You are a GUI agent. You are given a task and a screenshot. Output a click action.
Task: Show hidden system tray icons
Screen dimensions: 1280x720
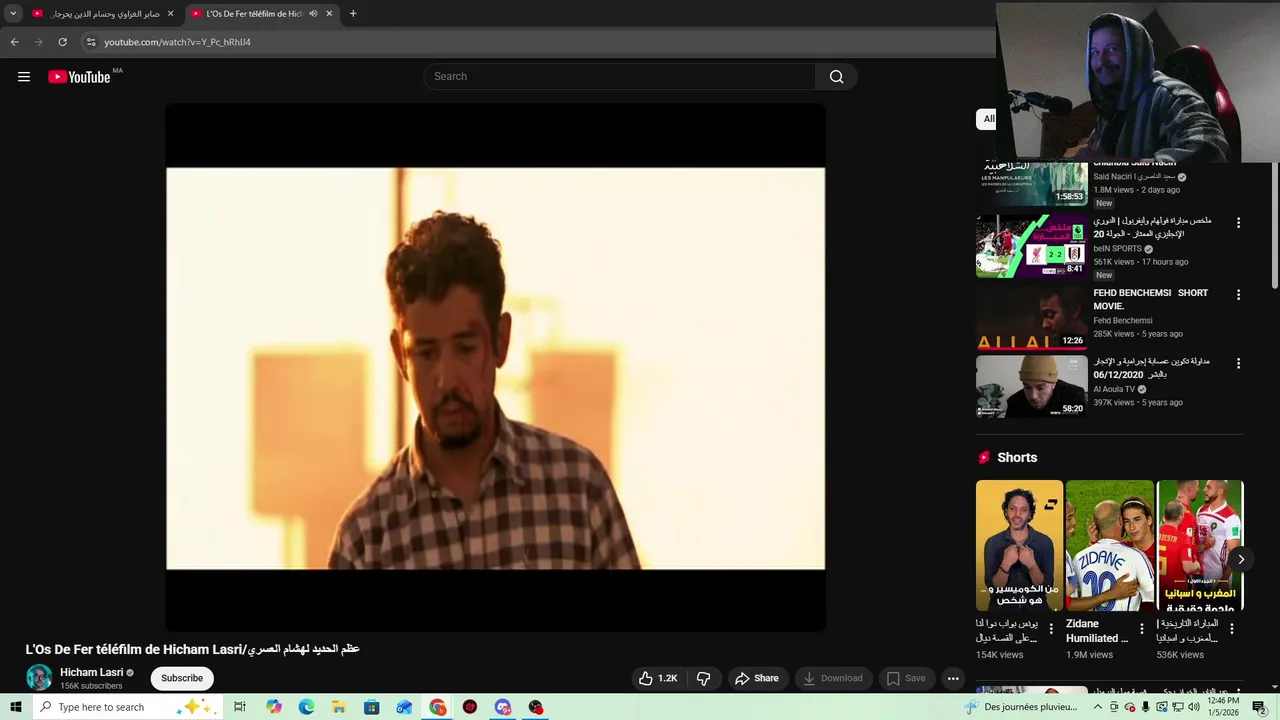click(x=1097, y=707)
